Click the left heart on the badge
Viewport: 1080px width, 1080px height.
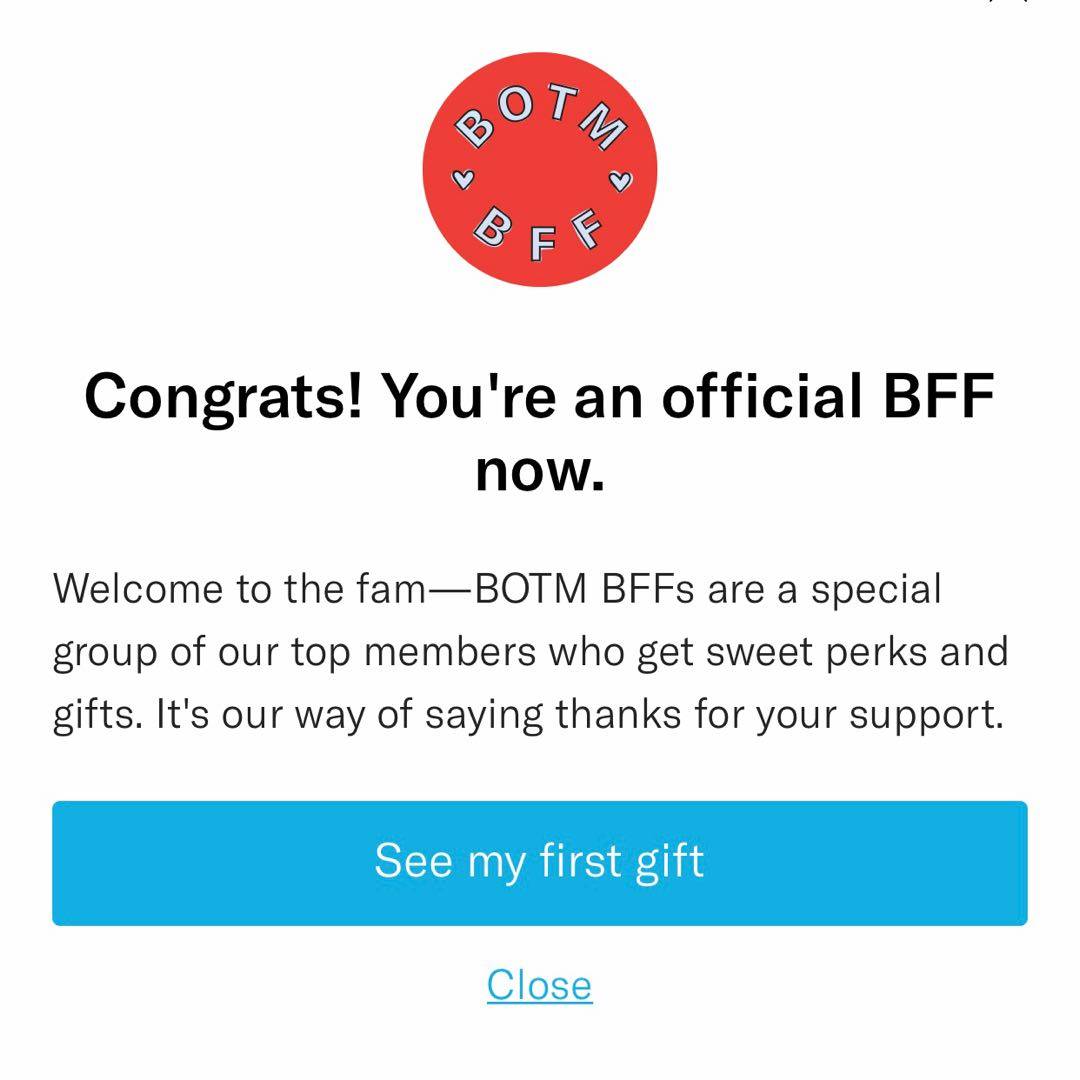pyautogui.click(x=462, y=179)
